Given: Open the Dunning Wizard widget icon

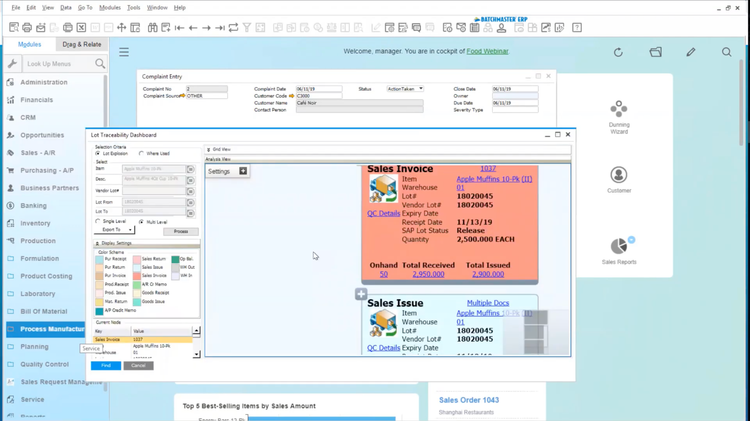Looking at the screenshot, I should click(x=619, y=109).
